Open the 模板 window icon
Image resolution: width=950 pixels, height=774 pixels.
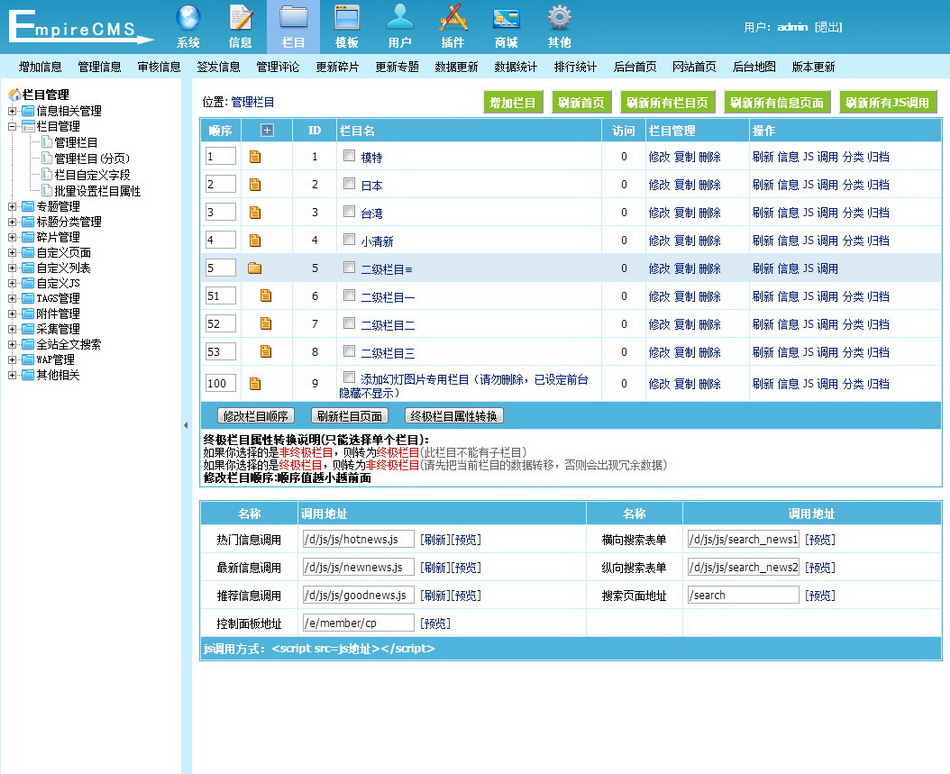pos(347,18)
